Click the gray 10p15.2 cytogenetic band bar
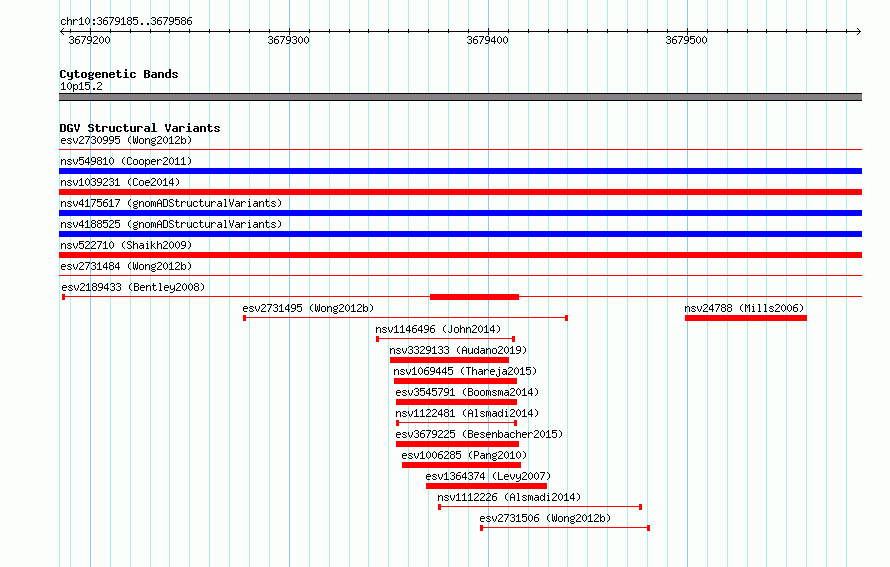Screen dimensions: 890x567 (460, 97)
